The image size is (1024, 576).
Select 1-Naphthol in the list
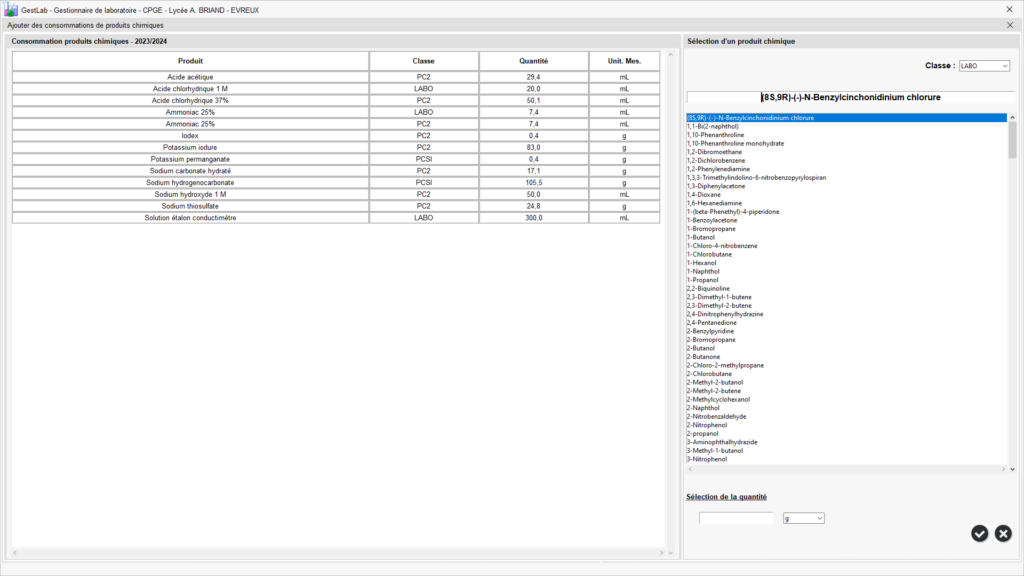click(x=706, y=271)
